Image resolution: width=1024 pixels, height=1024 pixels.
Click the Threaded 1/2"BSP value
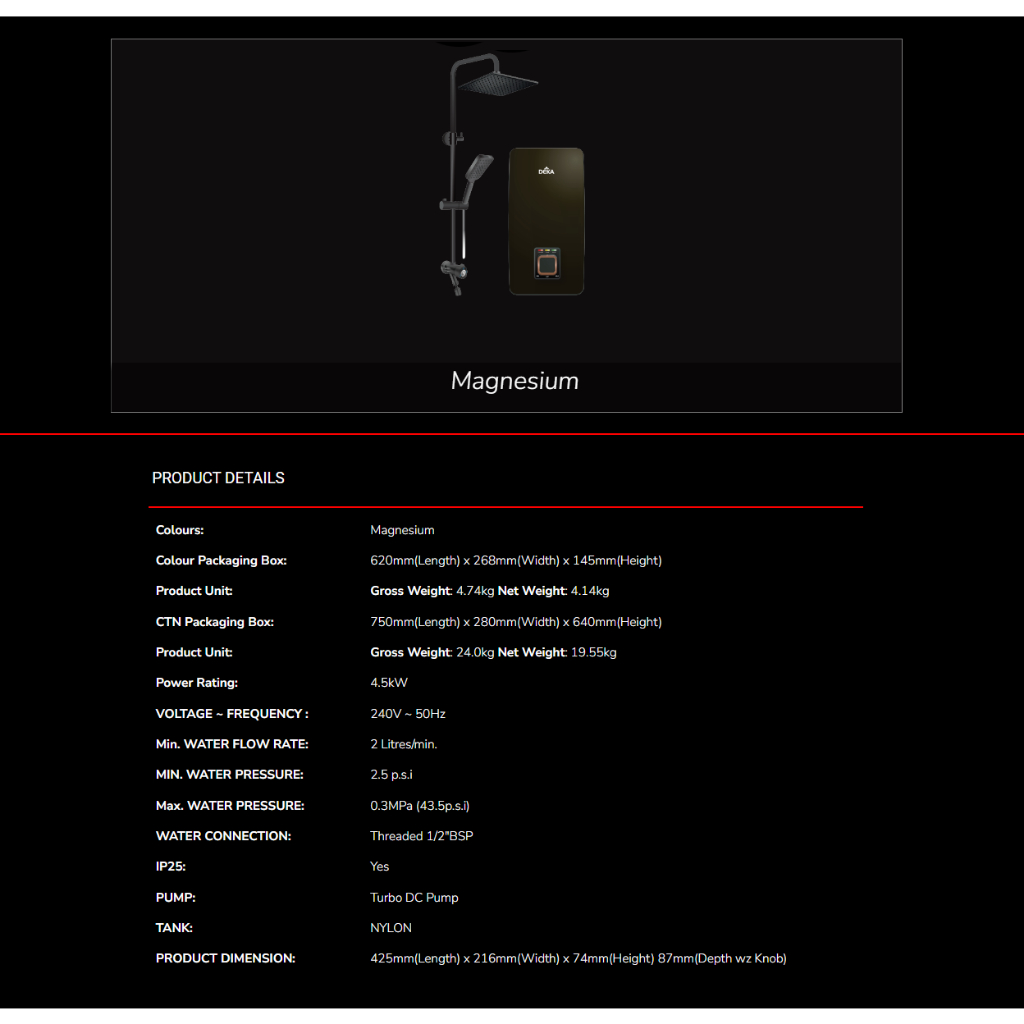click(421, 836)
